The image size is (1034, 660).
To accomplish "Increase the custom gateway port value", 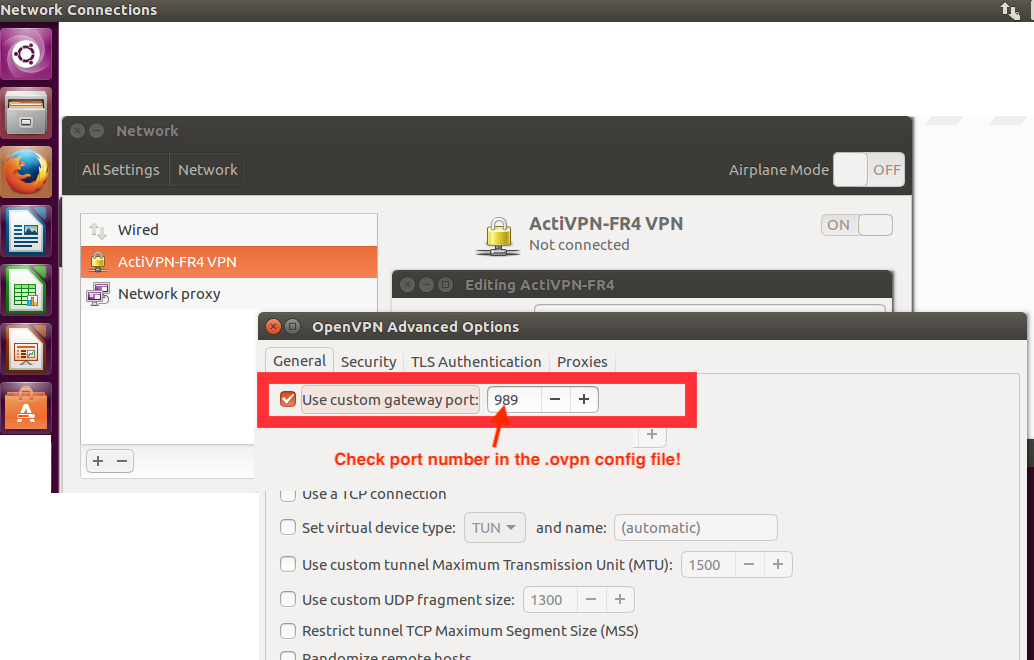I will [x=584, y=400].
